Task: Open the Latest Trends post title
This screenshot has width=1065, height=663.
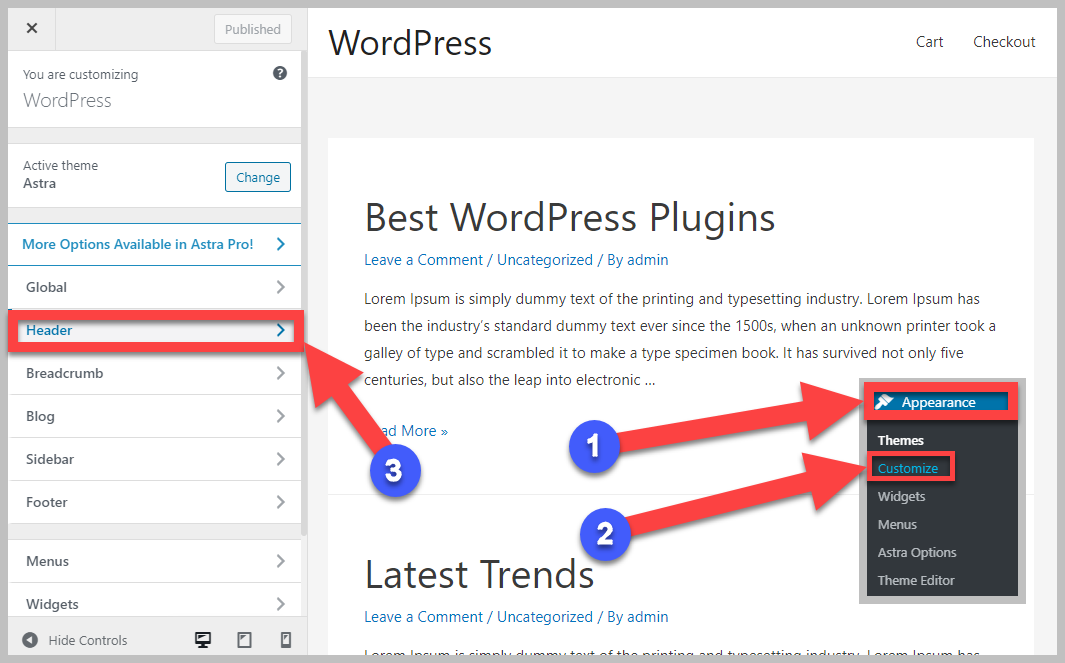Action: point(480,575)
